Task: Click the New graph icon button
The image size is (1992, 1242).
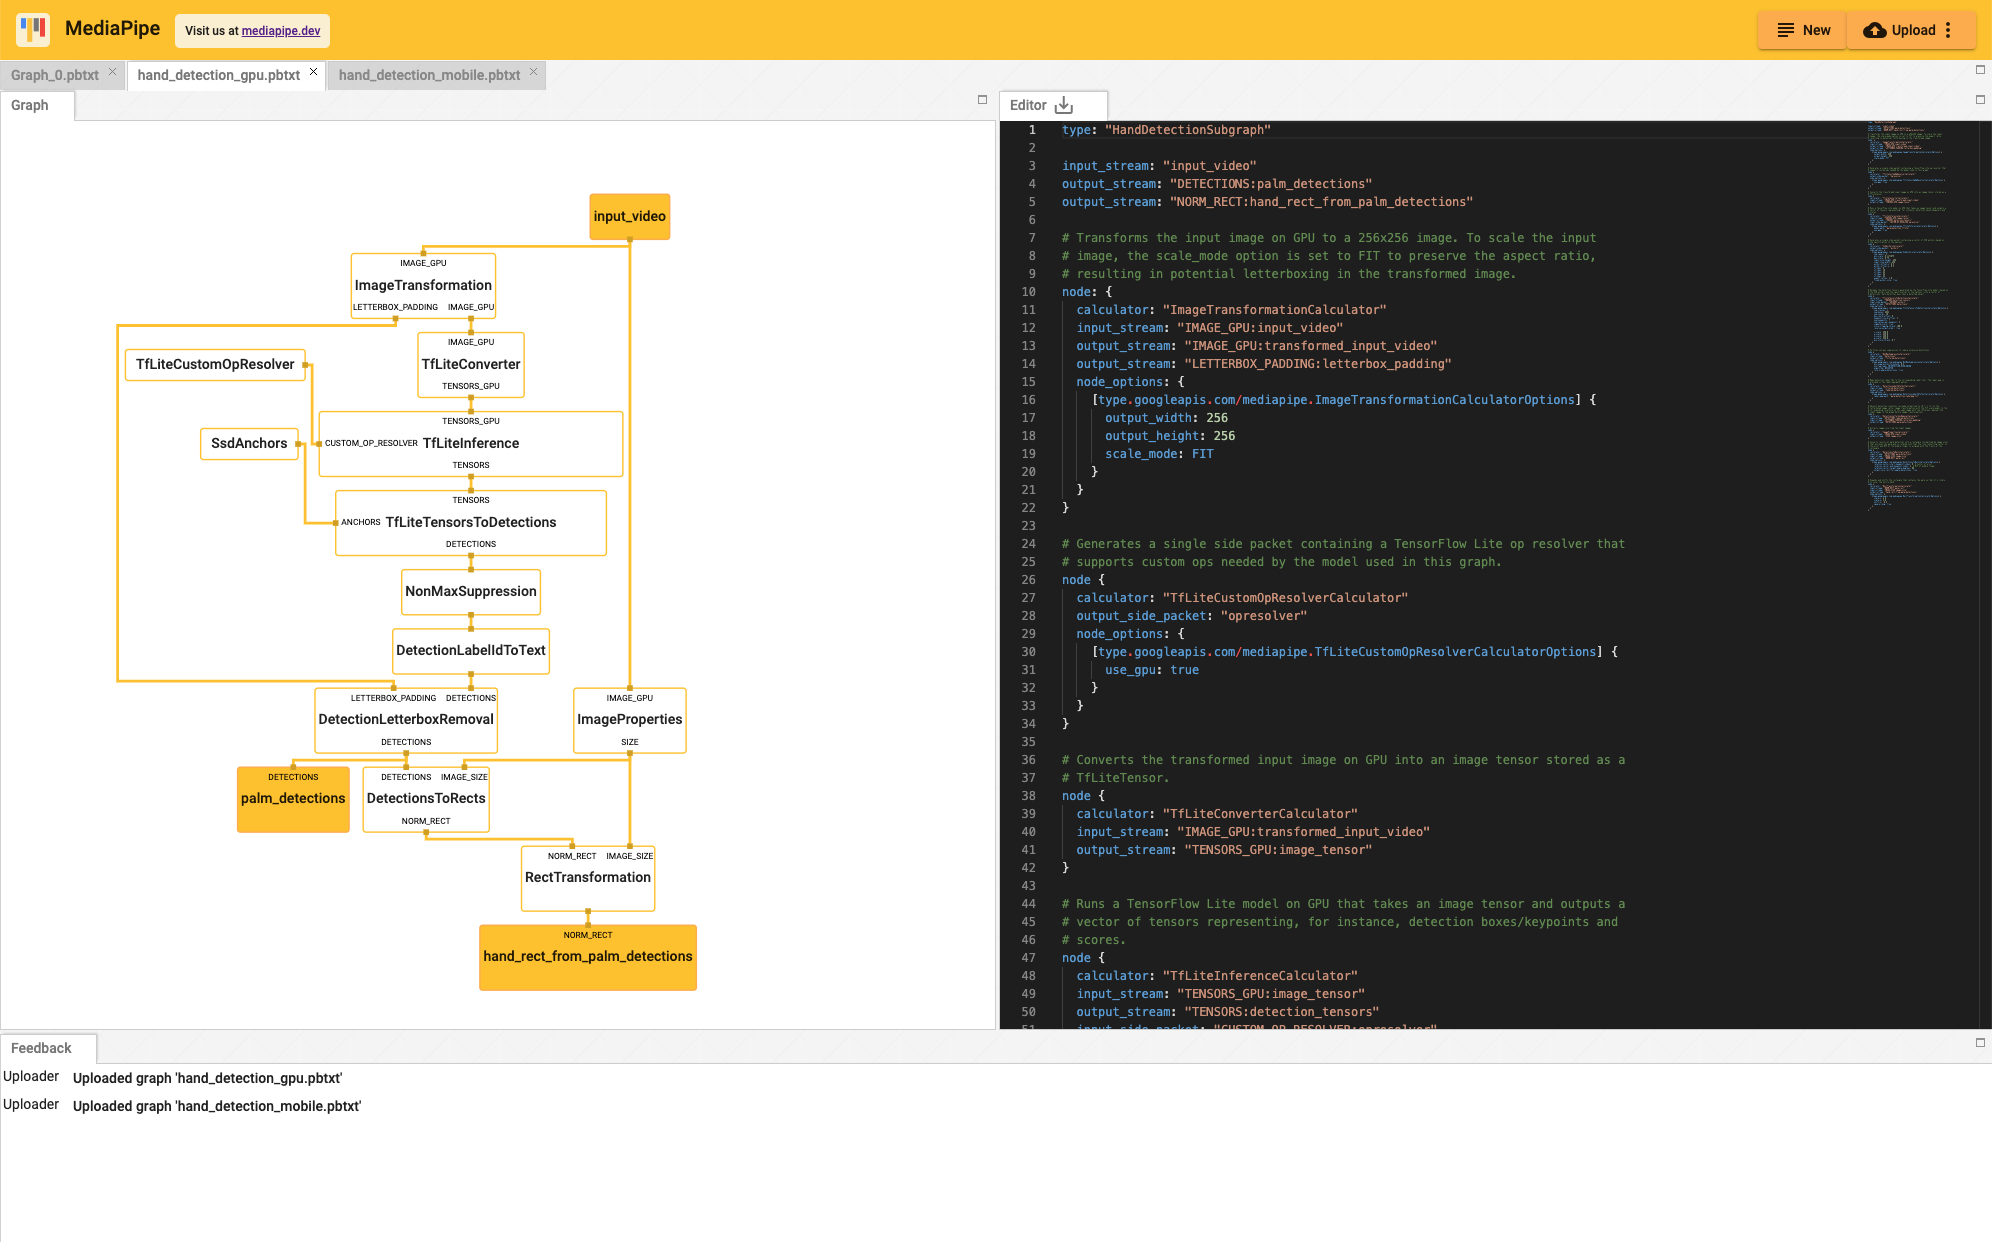Action: (x=1786, y=29)
